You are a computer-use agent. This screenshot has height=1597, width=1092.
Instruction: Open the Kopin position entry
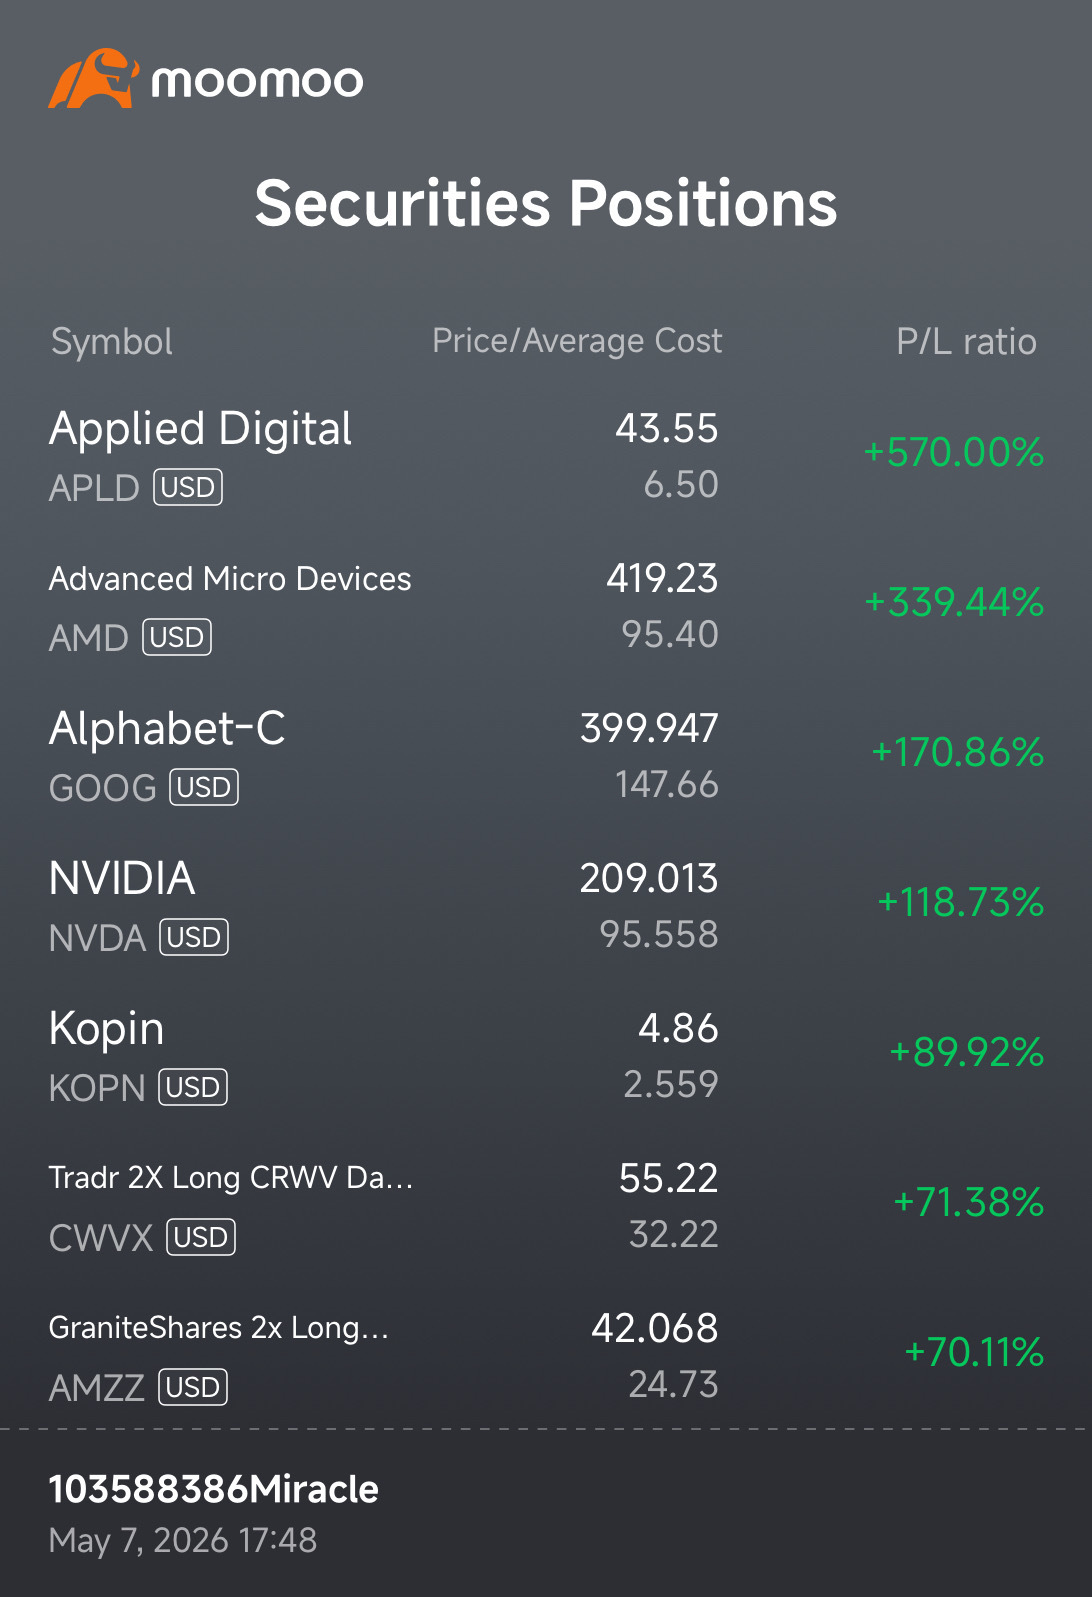point(546,1056)
